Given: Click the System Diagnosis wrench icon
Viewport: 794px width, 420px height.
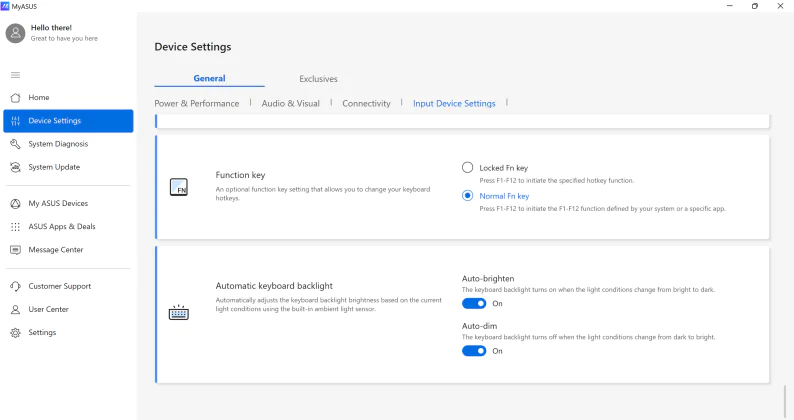Looking at the screenshot, I should click(16, 144).
